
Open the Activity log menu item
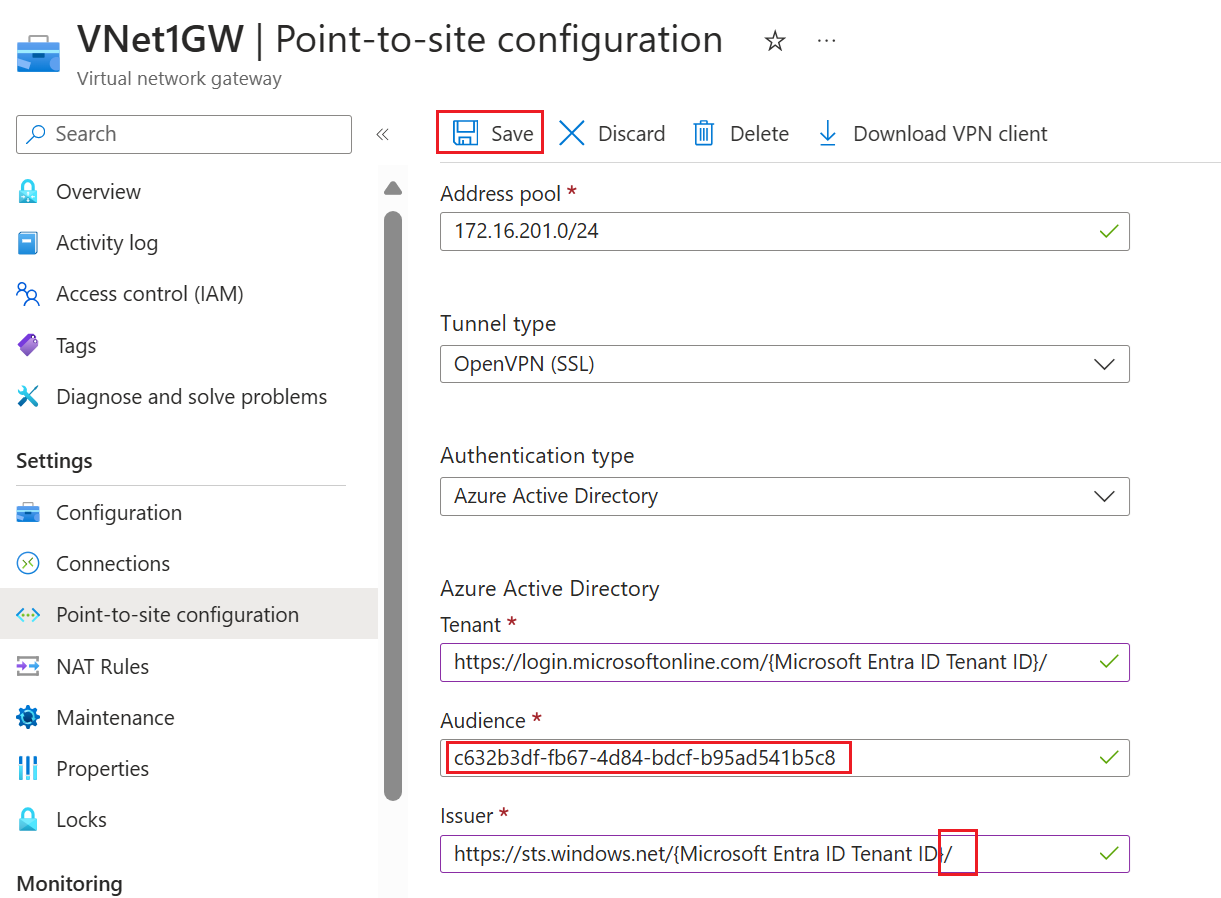point(106,243)
